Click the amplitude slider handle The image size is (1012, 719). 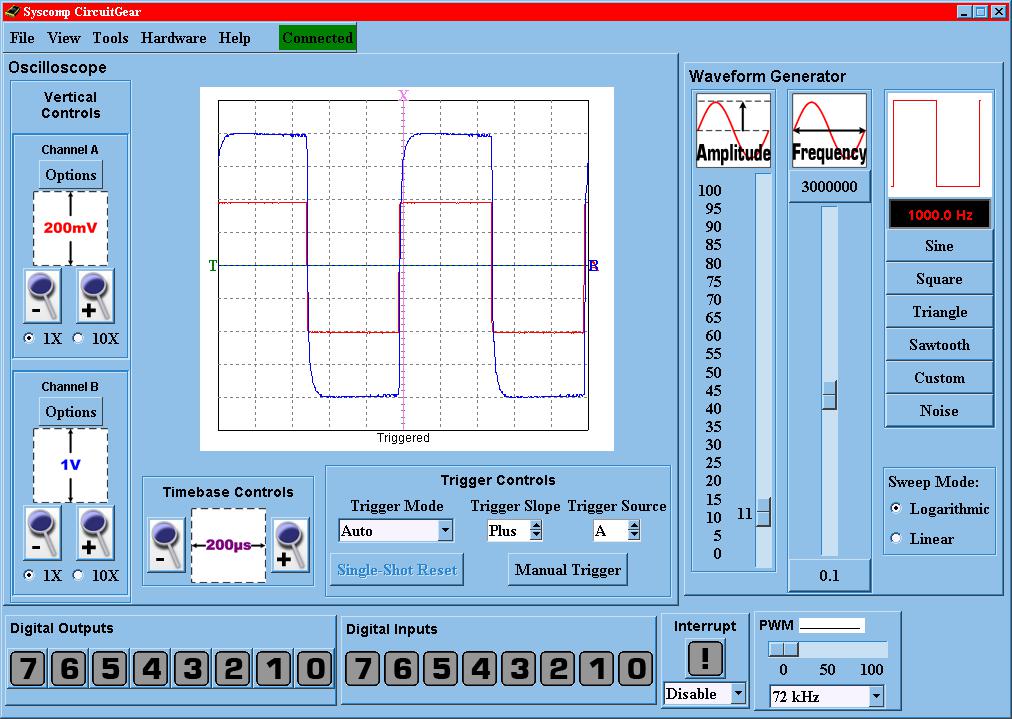763,512
